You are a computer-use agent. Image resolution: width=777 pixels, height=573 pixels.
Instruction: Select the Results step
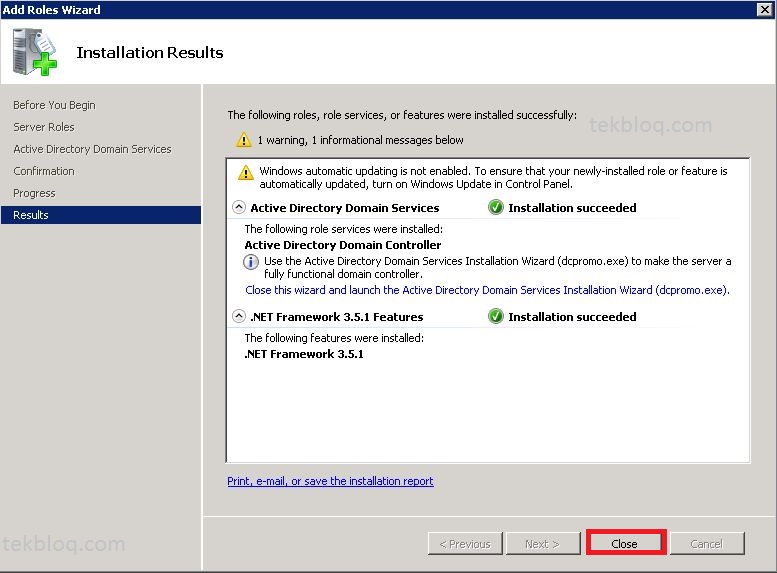pyautogui.click(x=101, y=215)
